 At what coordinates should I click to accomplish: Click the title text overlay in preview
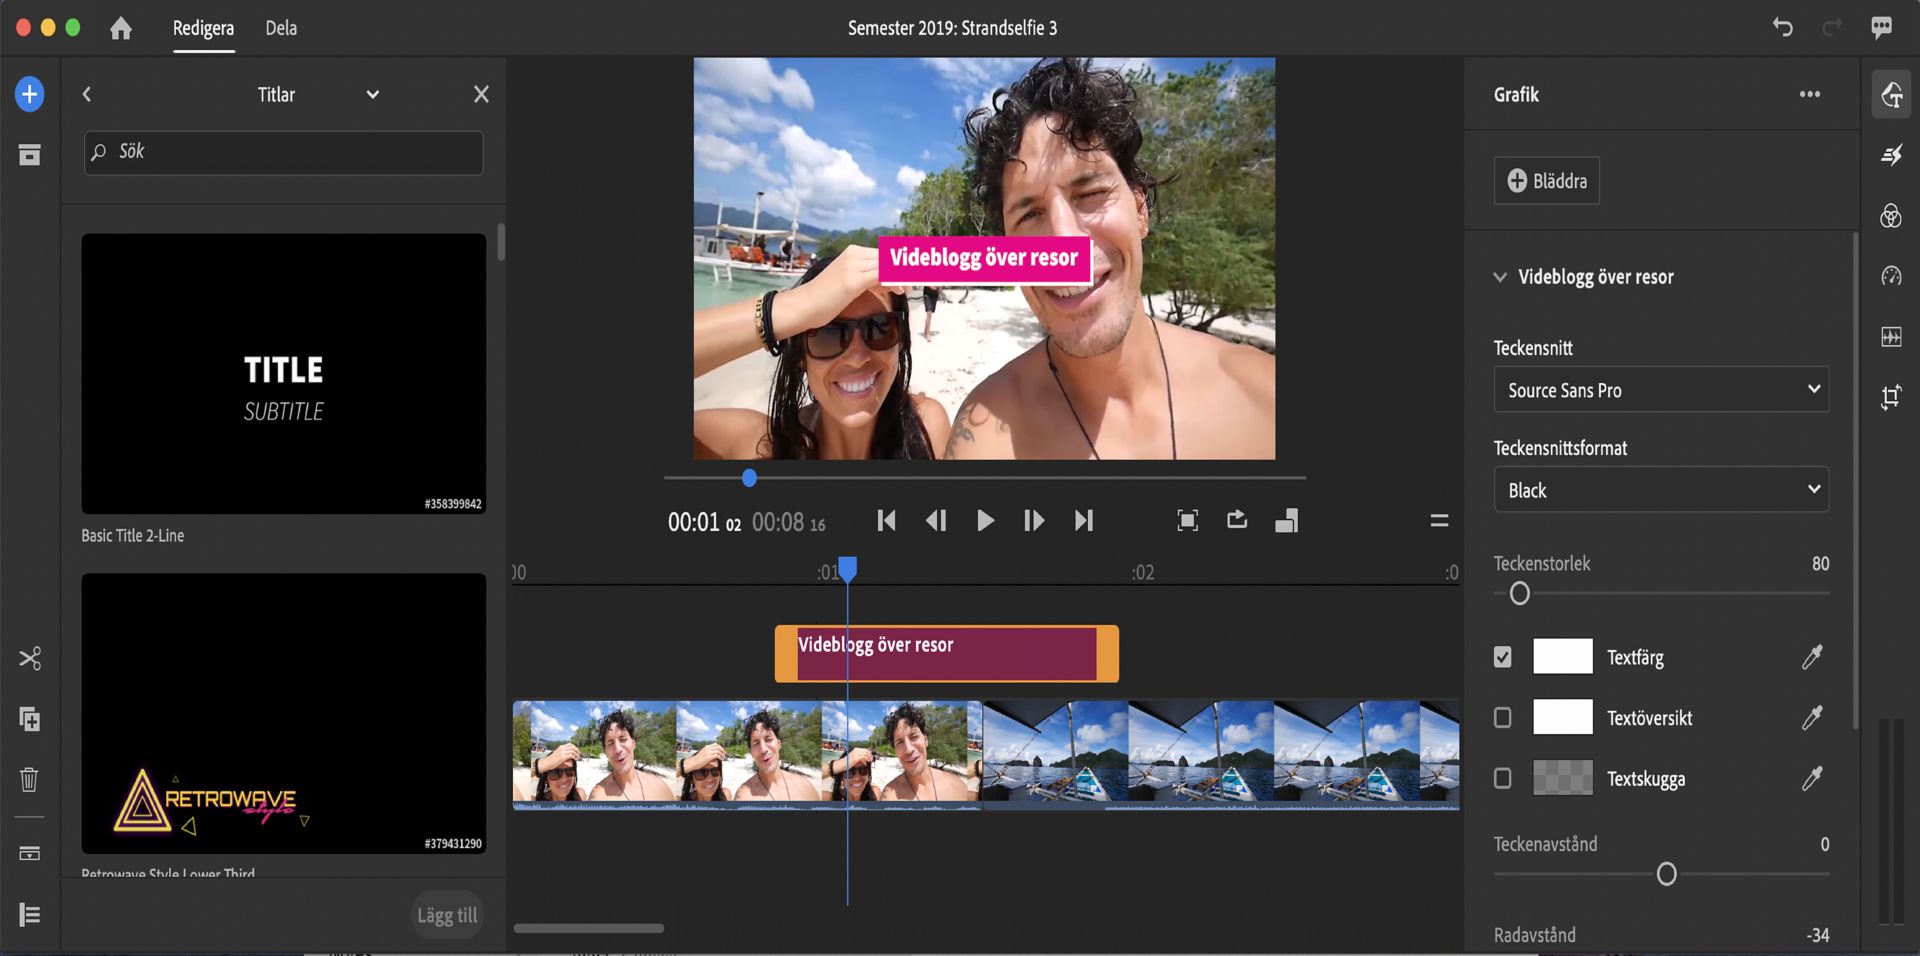[x=984, y=258]
